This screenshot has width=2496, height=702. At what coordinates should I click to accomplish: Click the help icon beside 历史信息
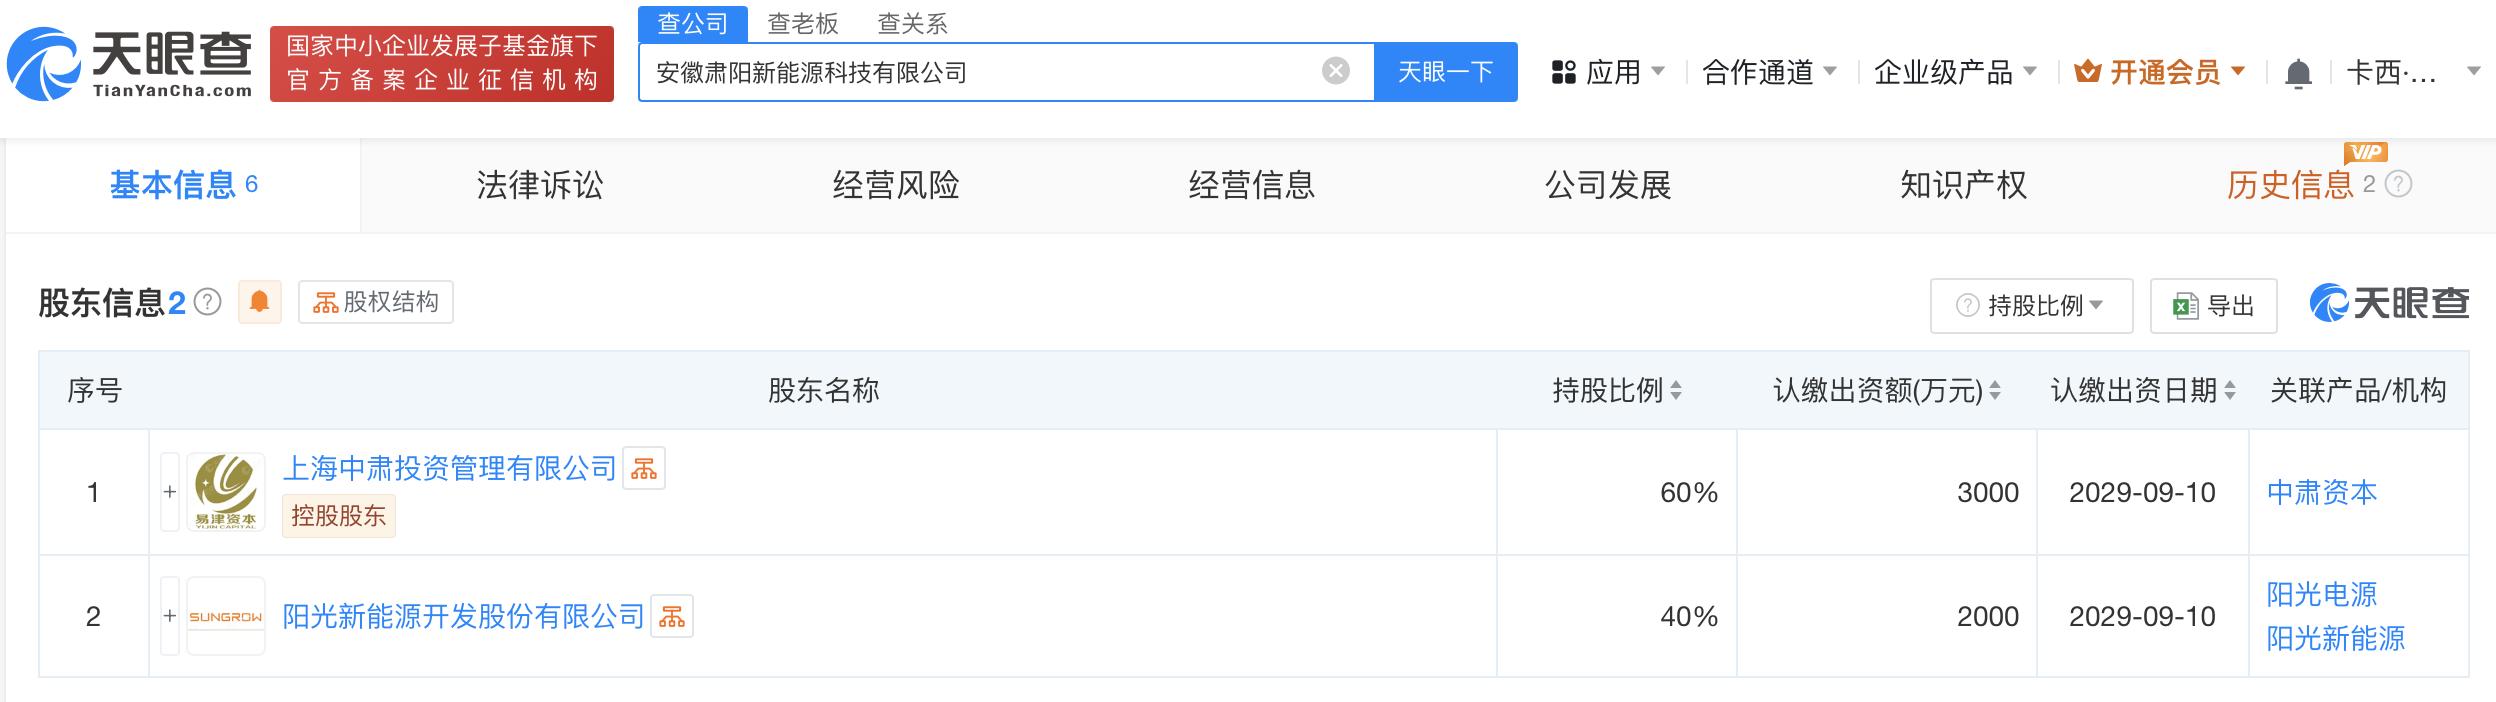pos(2399,185)
